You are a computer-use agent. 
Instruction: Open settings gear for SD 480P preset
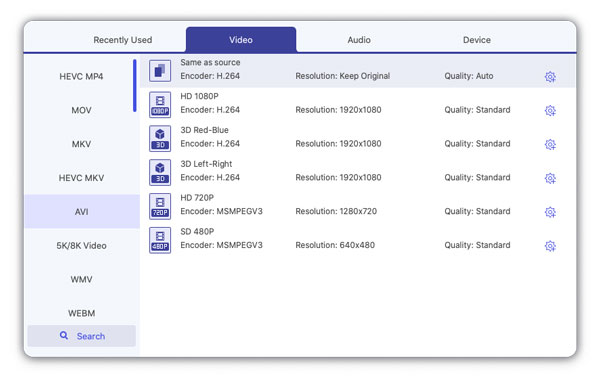click(550, 246)
